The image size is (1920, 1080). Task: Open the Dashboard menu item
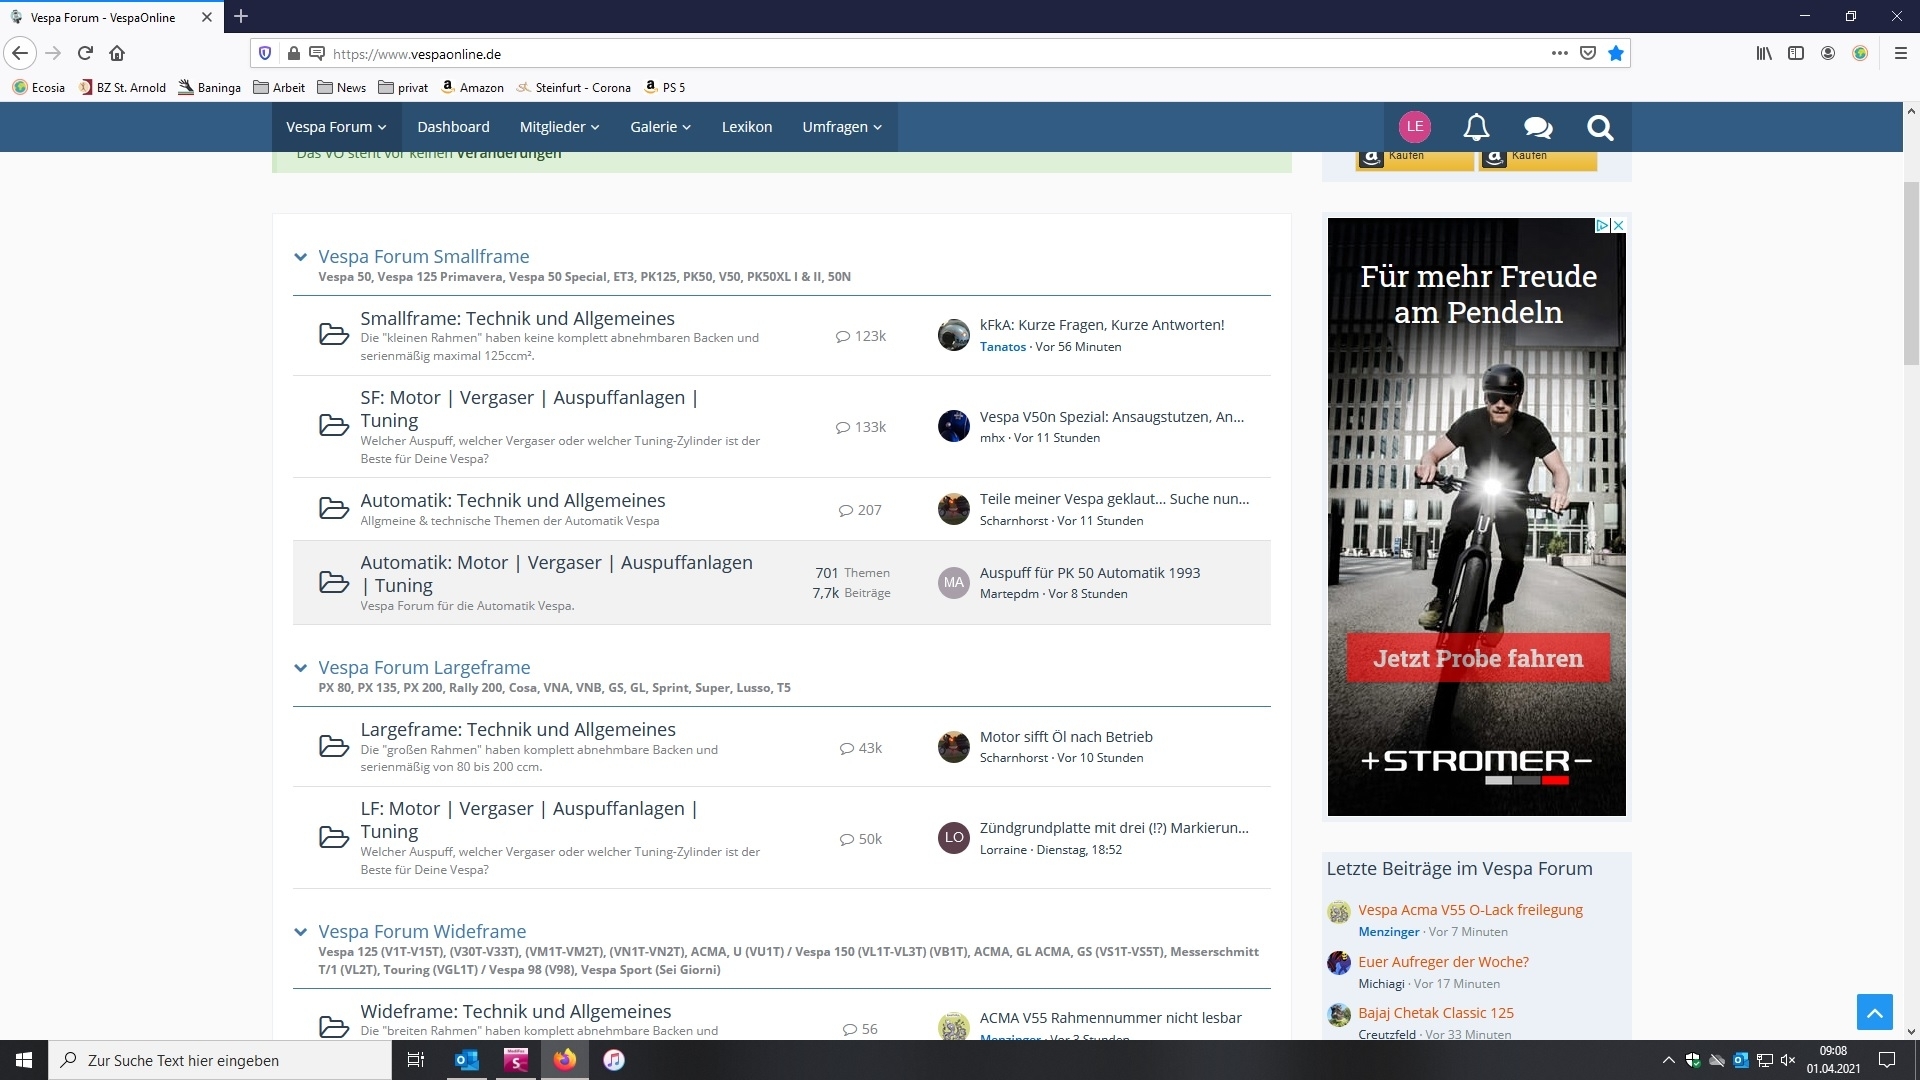(x=453, y=127)
